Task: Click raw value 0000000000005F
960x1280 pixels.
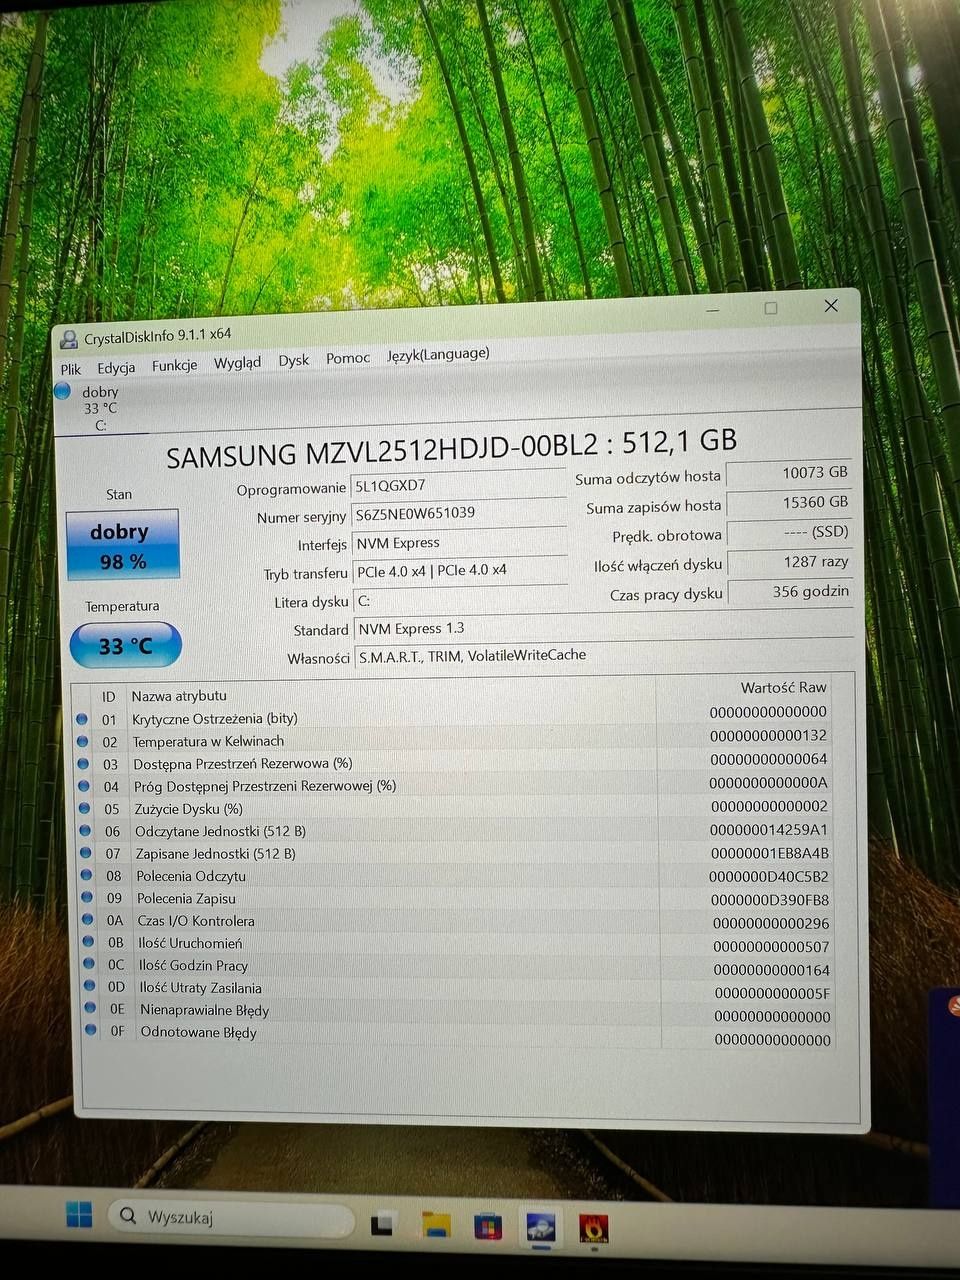Action: point(772,994)
